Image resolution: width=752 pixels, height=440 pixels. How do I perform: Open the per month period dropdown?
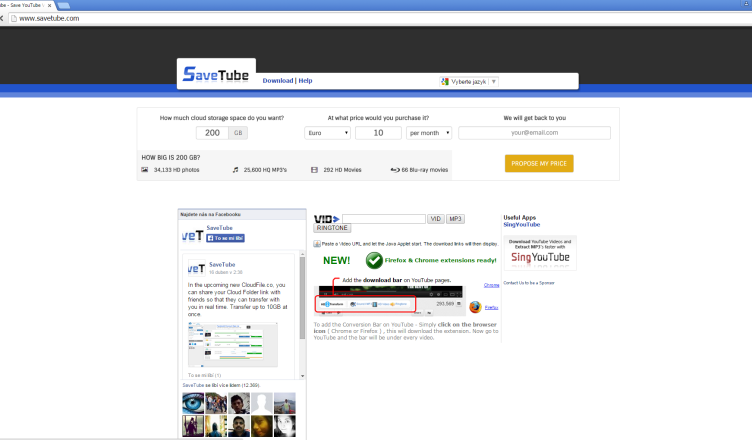[x=429, y=133]
